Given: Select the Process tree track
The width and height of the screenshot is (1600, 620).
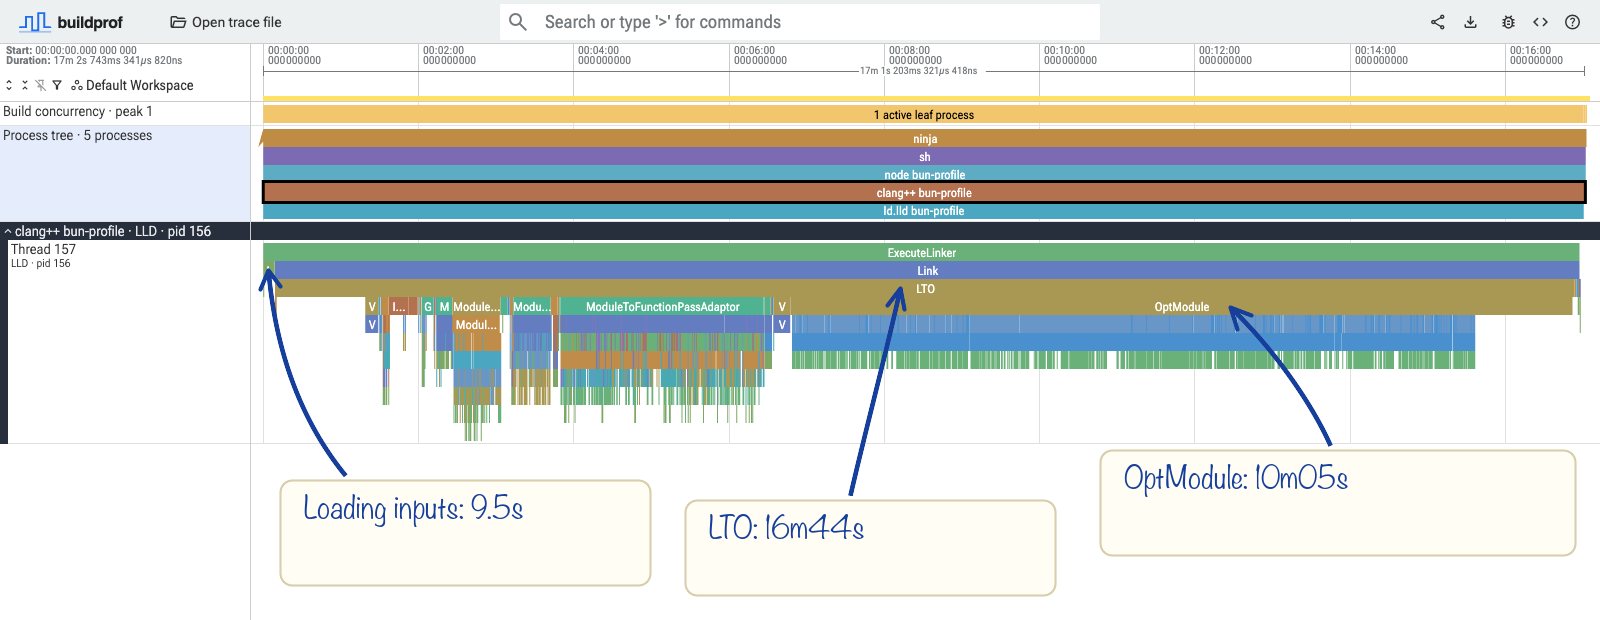Looking at the screenshot, I should [125, 172].
